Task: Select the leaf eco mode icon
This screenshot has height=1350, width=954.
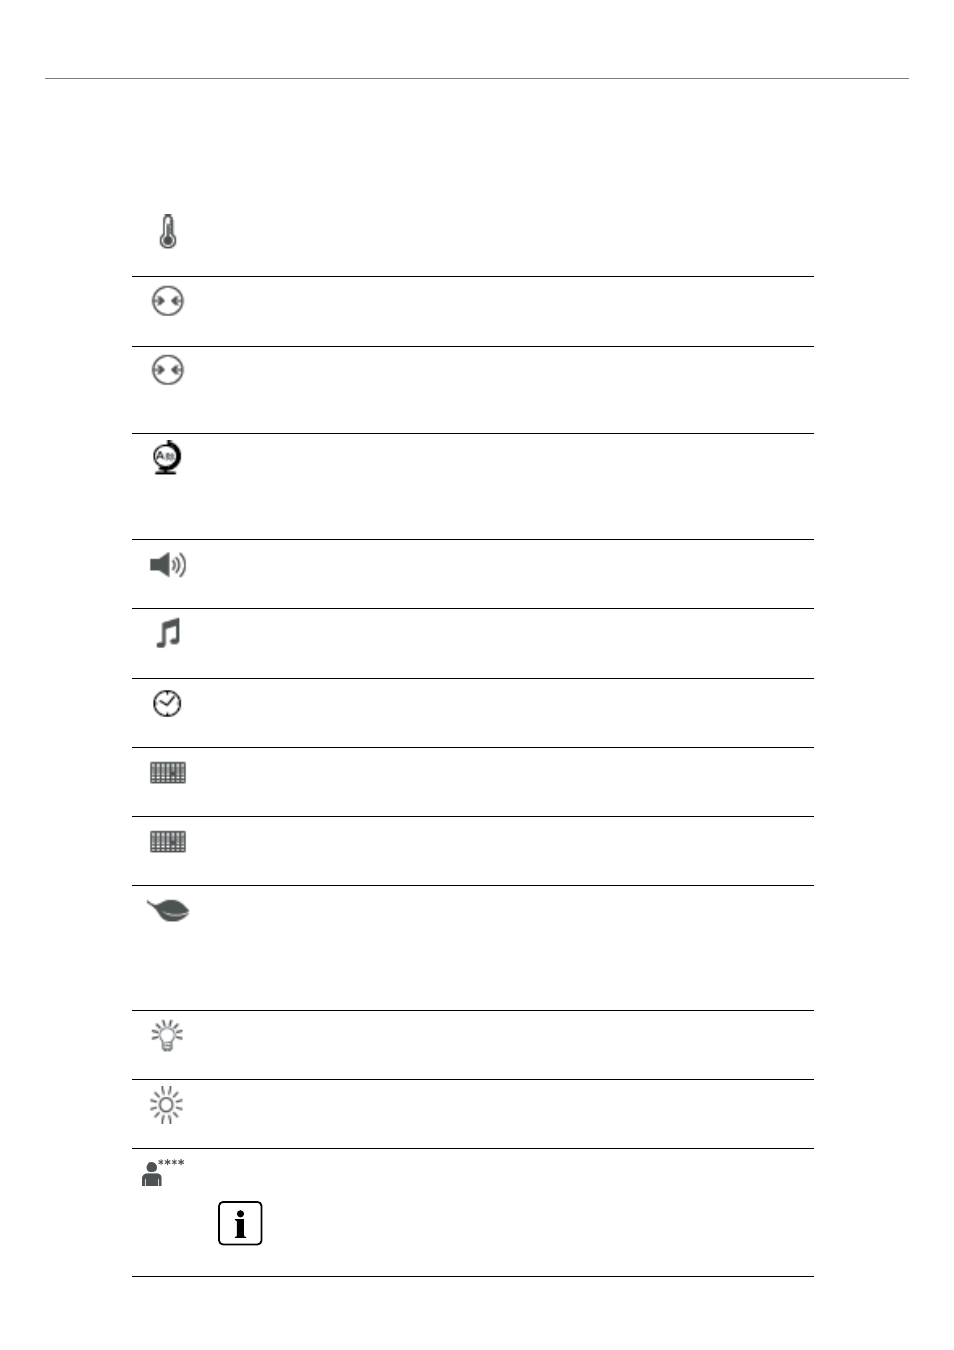Action: pyautogui.click(x=168, y=910)
